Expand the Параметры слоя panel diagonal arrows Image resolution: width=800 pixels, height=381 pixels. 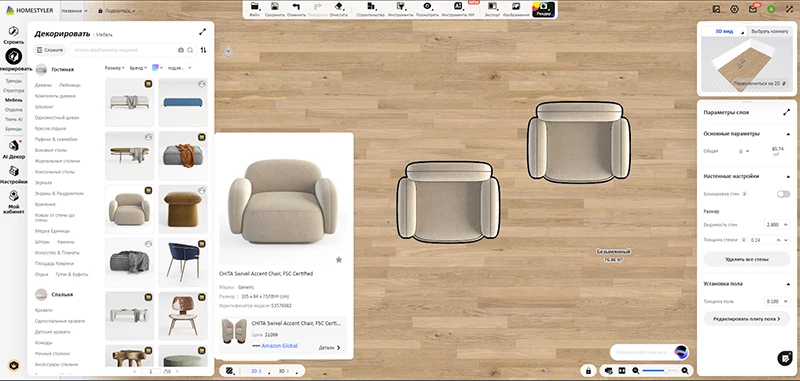click(786, 112)
